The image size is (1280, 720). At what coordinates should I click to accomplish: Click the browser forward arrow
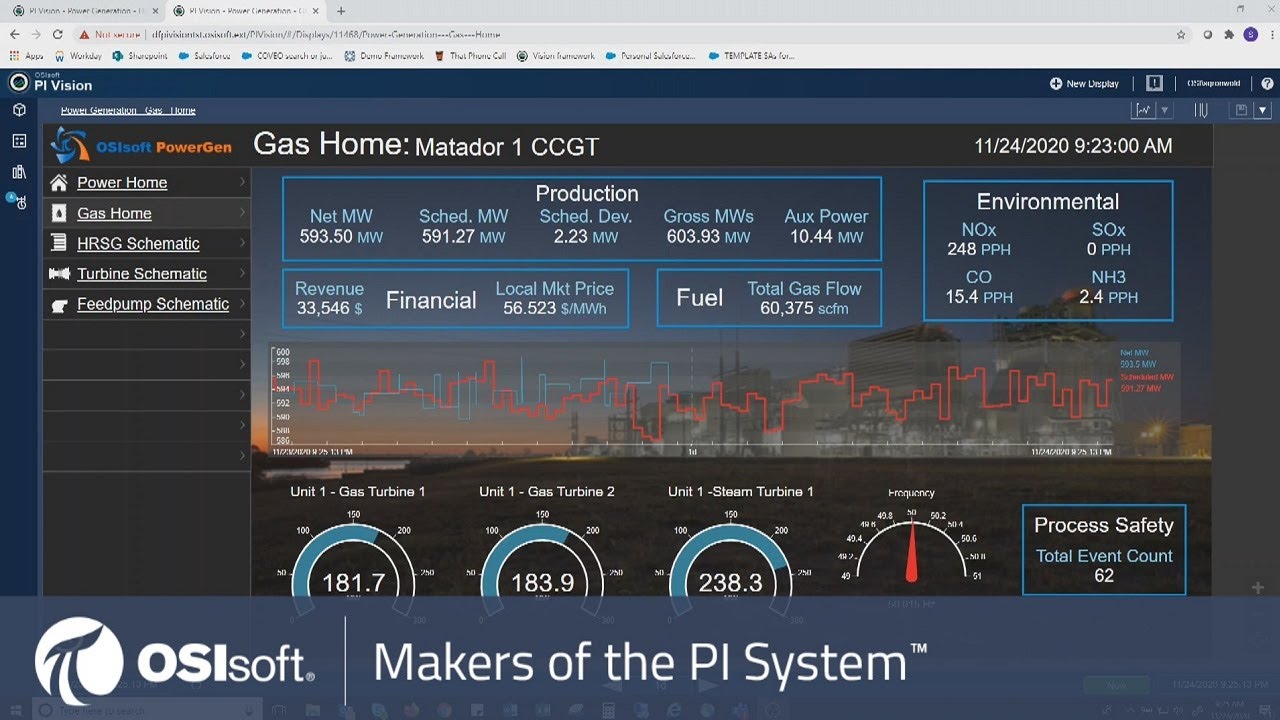38,34
